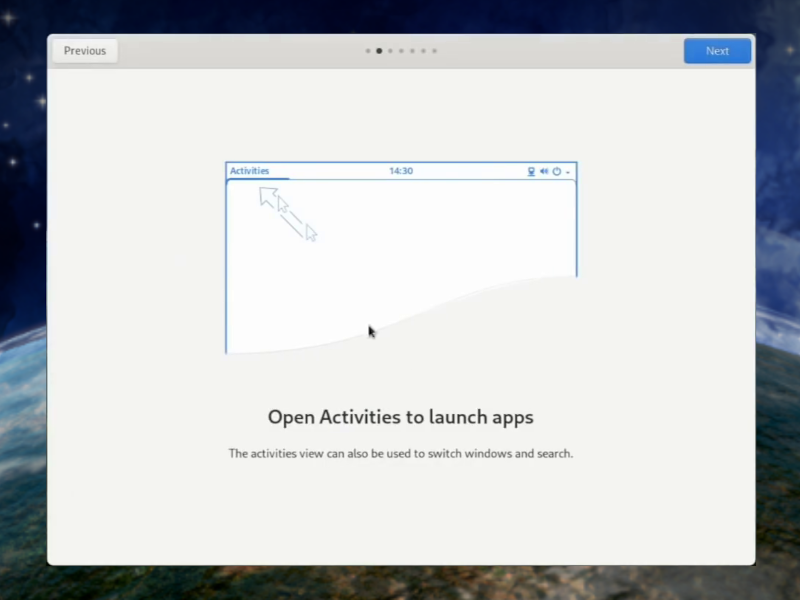Viewport: 800px width, 600px height.
Task: Jump to the first tour page dot
Action: 368,50
